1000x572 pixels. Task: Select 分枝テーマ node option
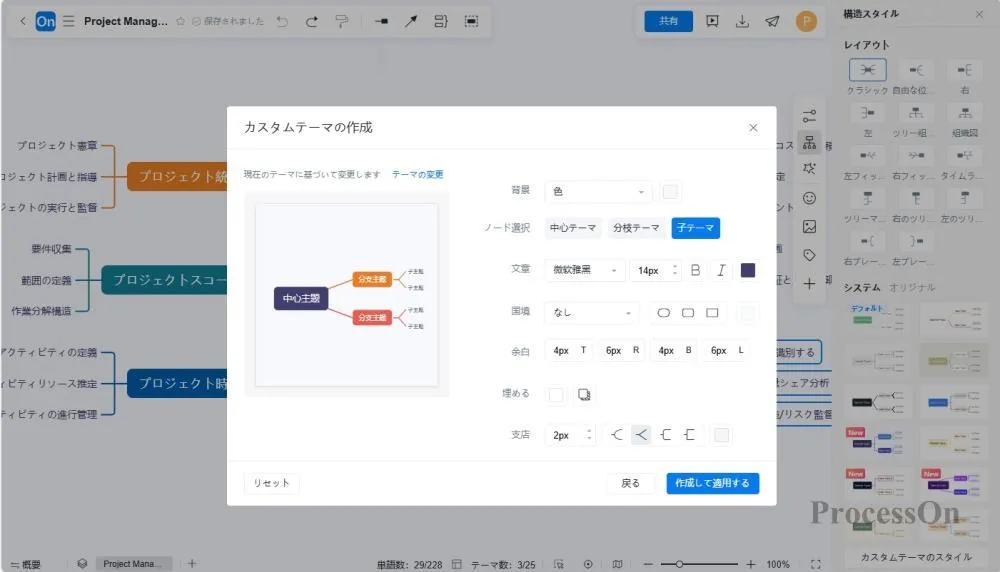tap(636, 228)
